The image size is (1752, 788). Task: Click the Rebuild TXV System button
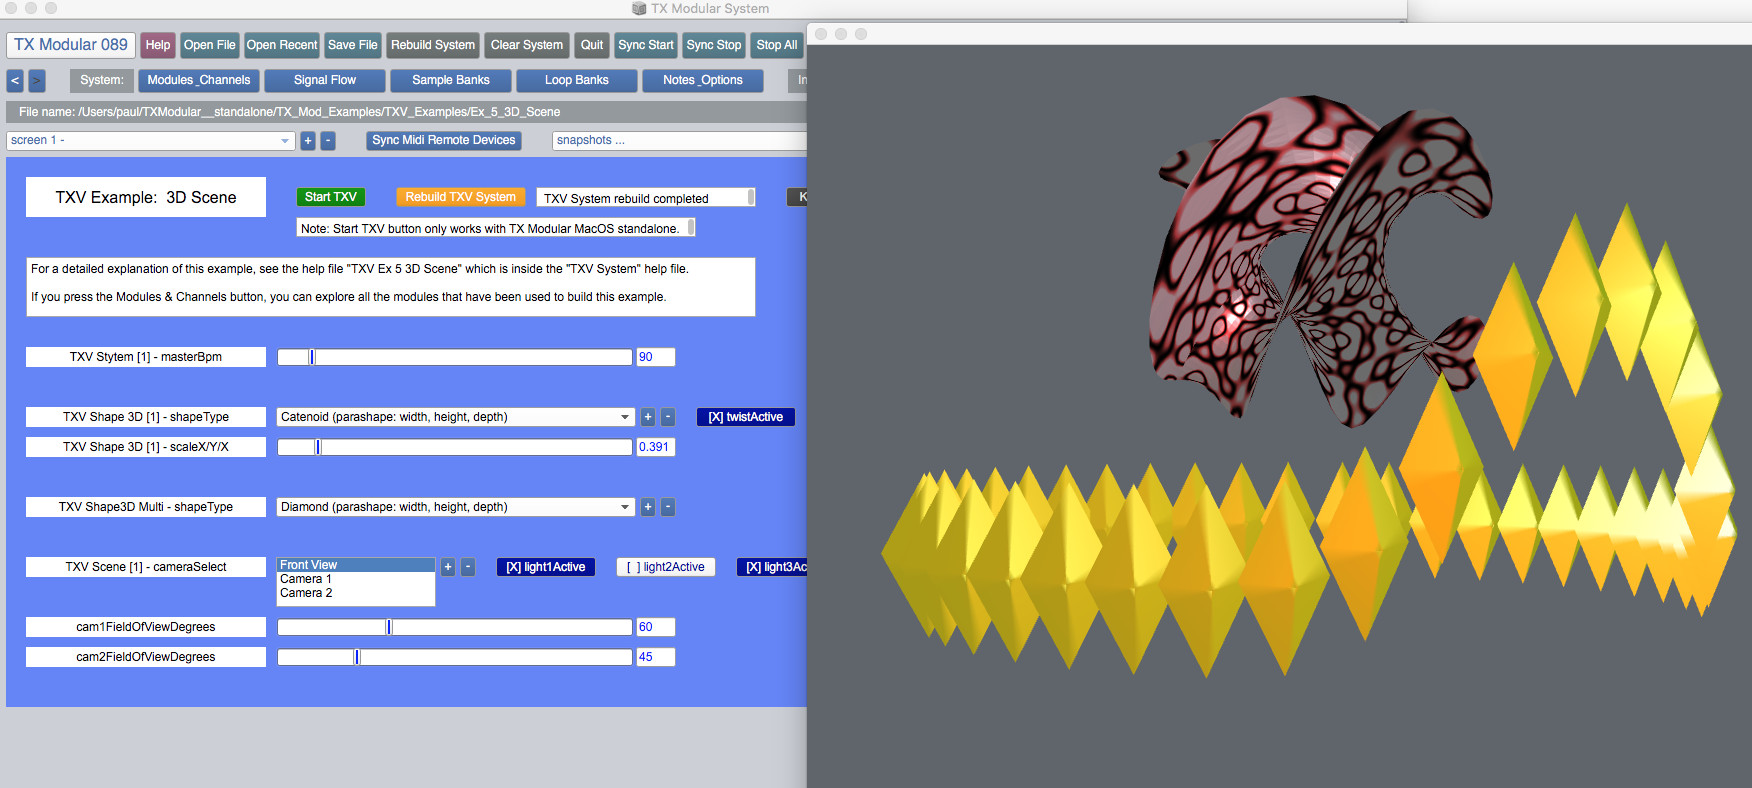(x=460, y=197)
